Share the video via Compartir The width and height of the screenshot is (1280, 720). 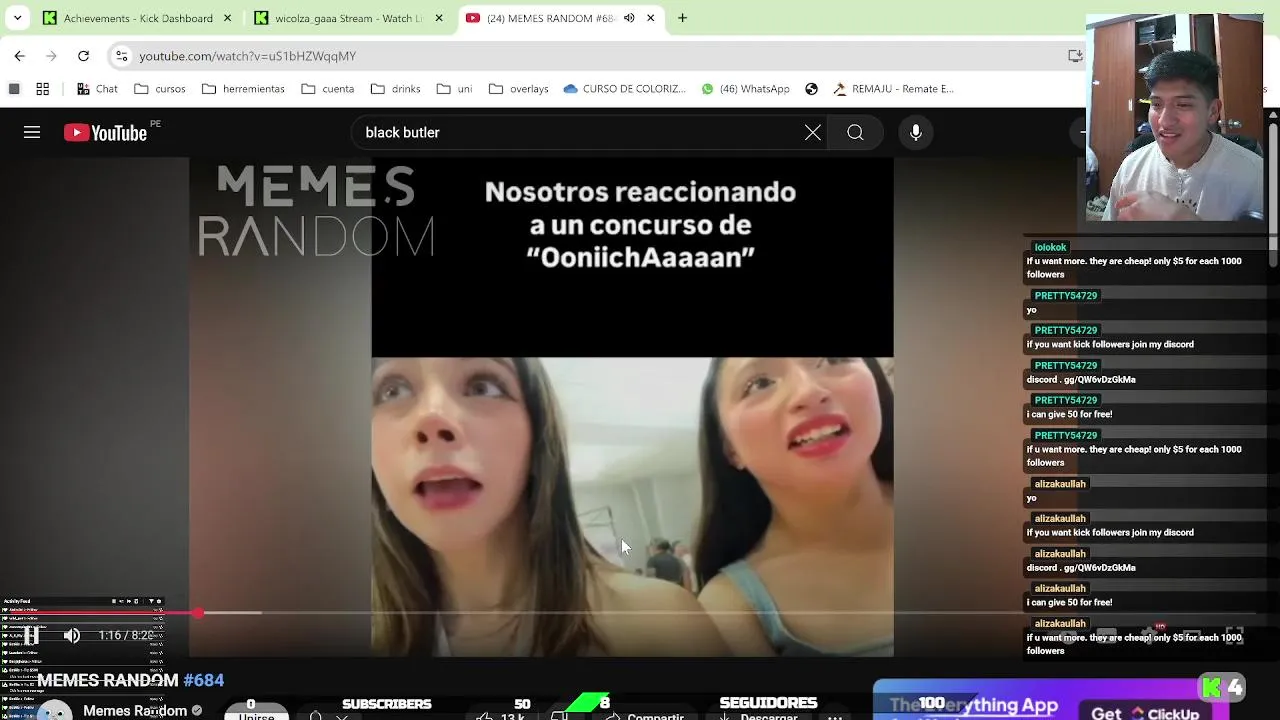point(645,714)
